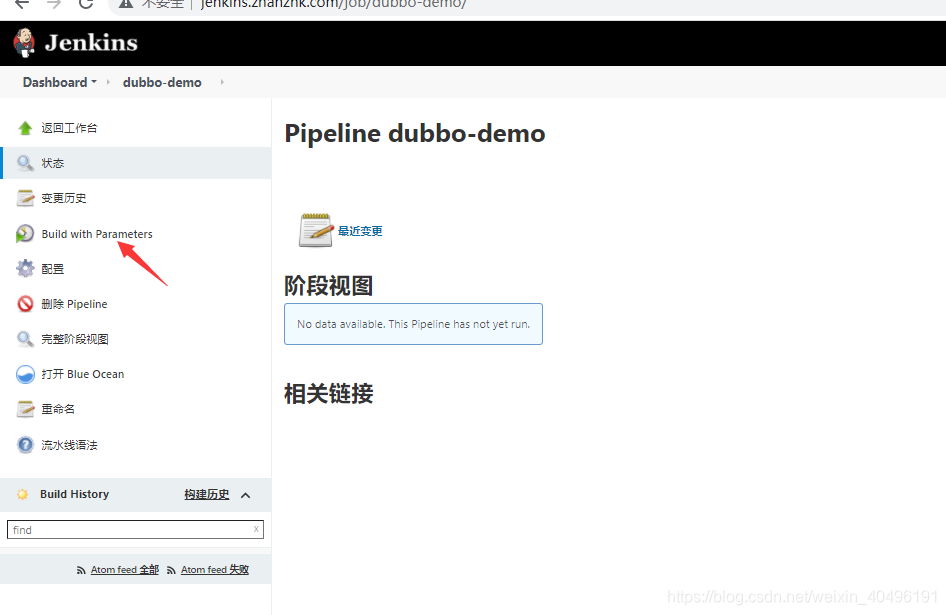Click the browser forward arrow
Screen dimensions: 946x615
coord(54,4)
